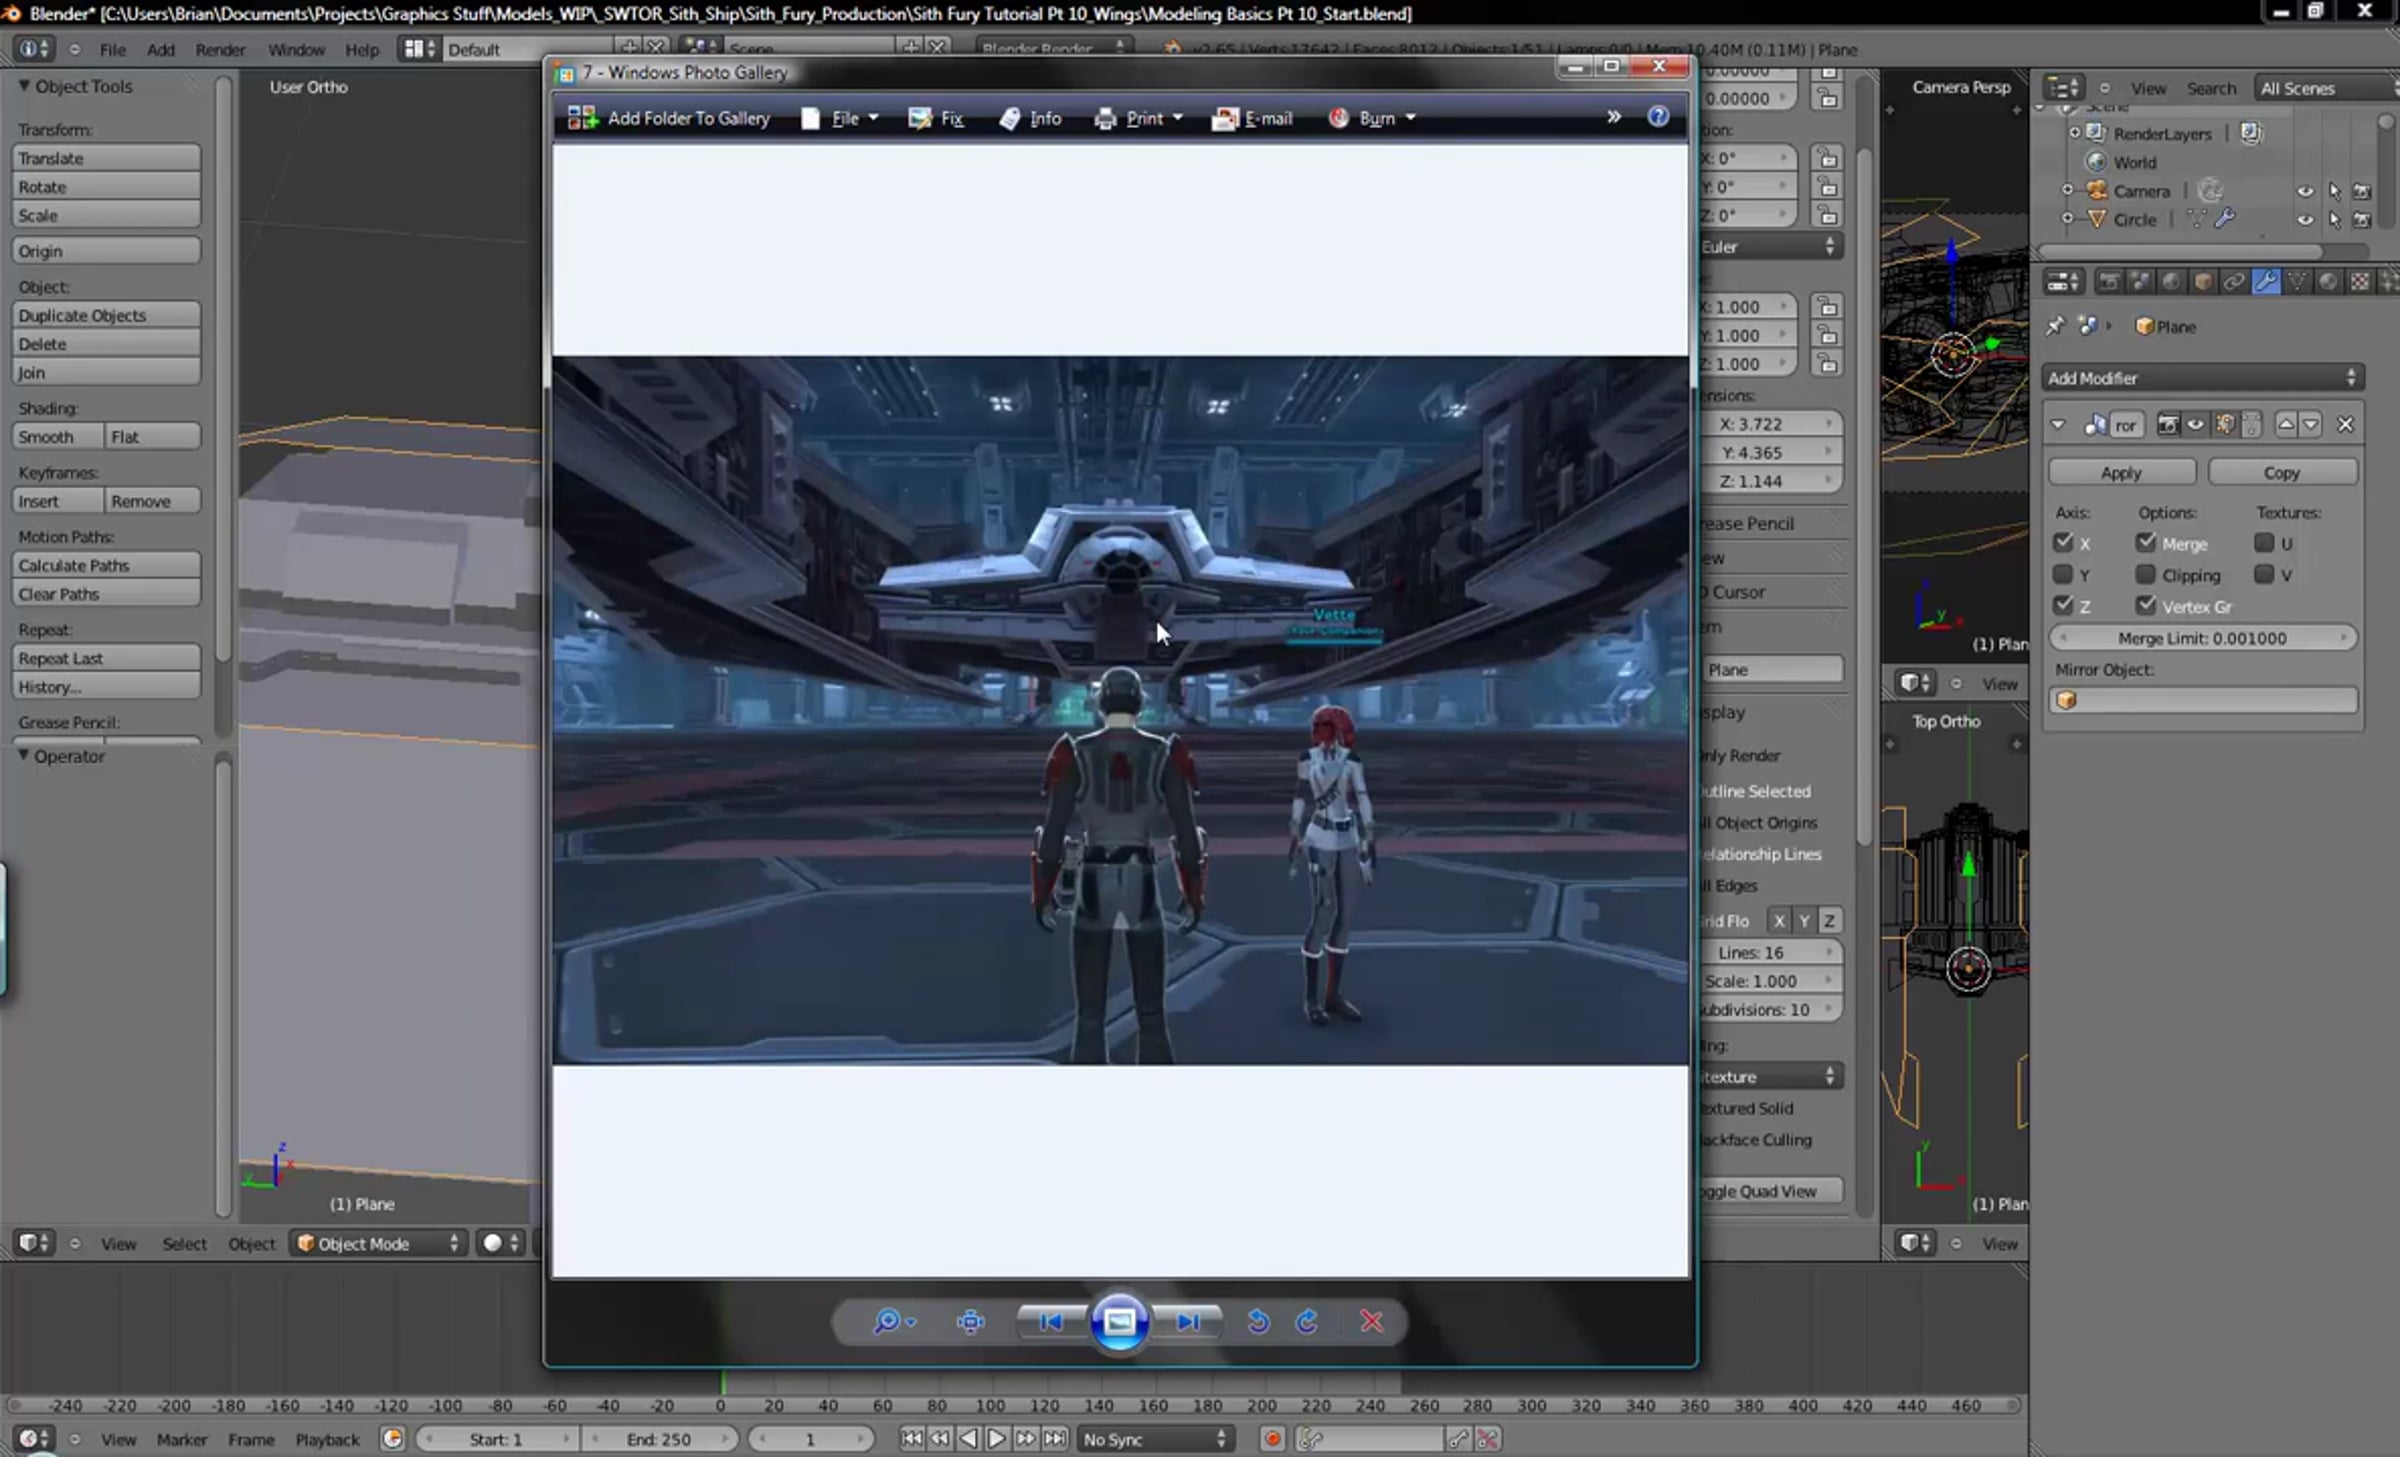The height and width of the screenshot is (1457, 2400).
Task: Hide the Camera object using its eye icon
Action: (x=2304, y=191)
